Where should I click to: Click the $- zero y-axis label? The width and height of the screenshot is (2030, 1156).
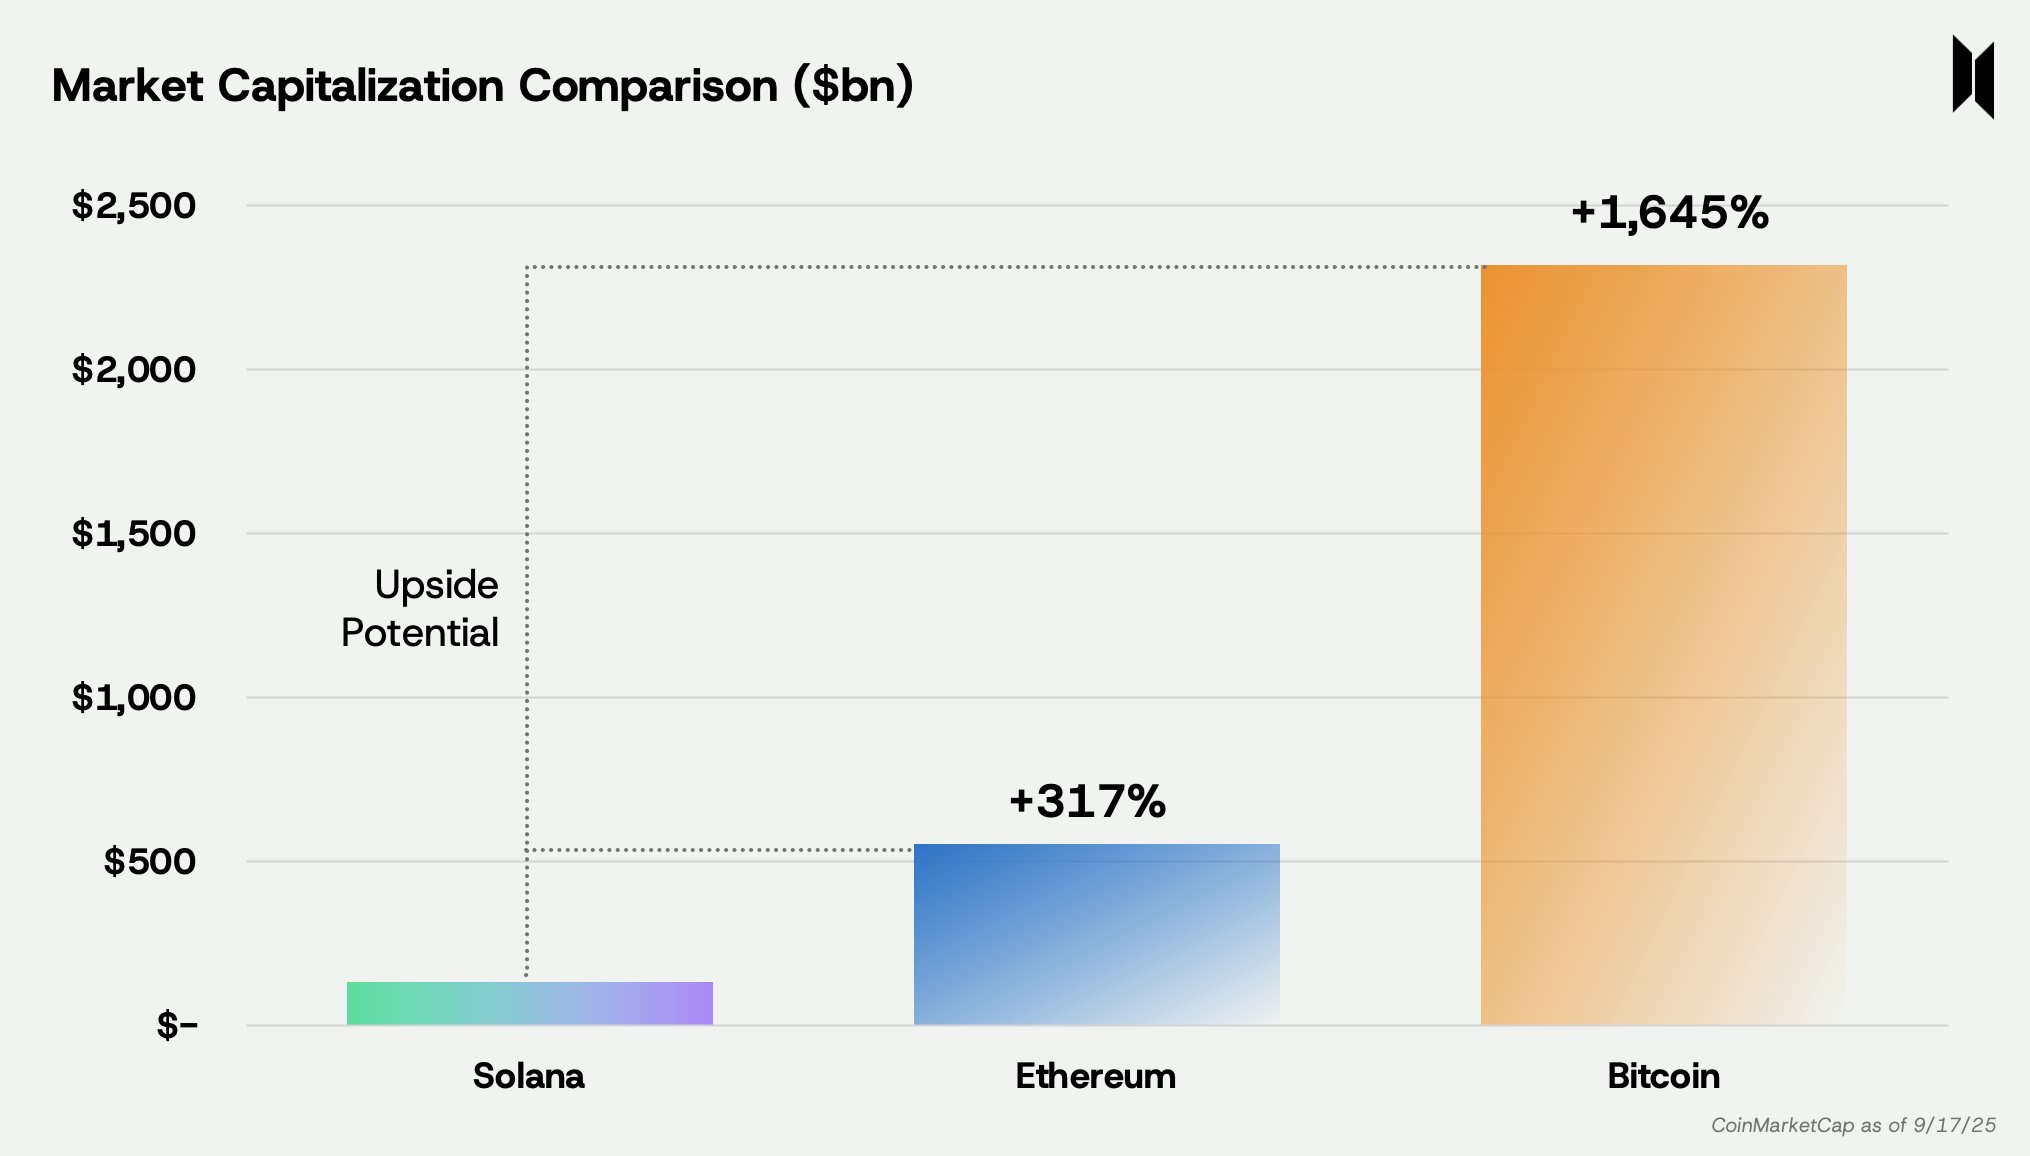(x=177, y=1025)
